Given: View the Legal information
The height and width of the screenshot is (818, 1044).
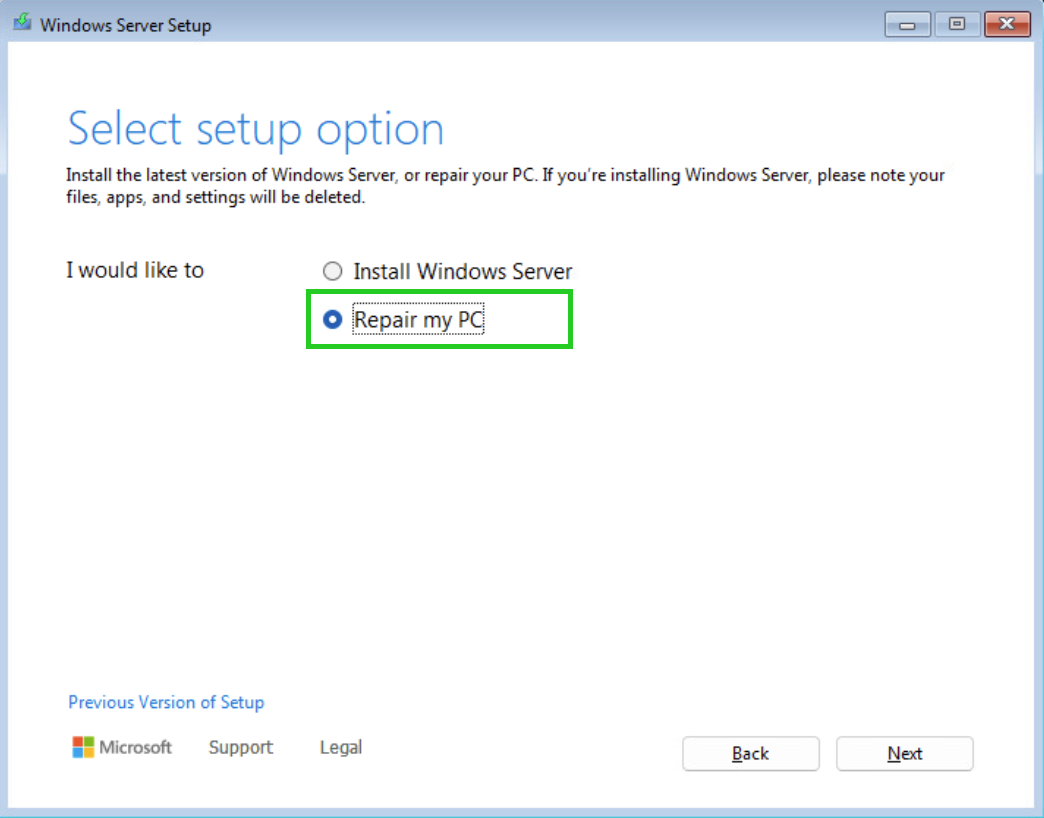Looking at the screenshot, I should tap(340, 747).
